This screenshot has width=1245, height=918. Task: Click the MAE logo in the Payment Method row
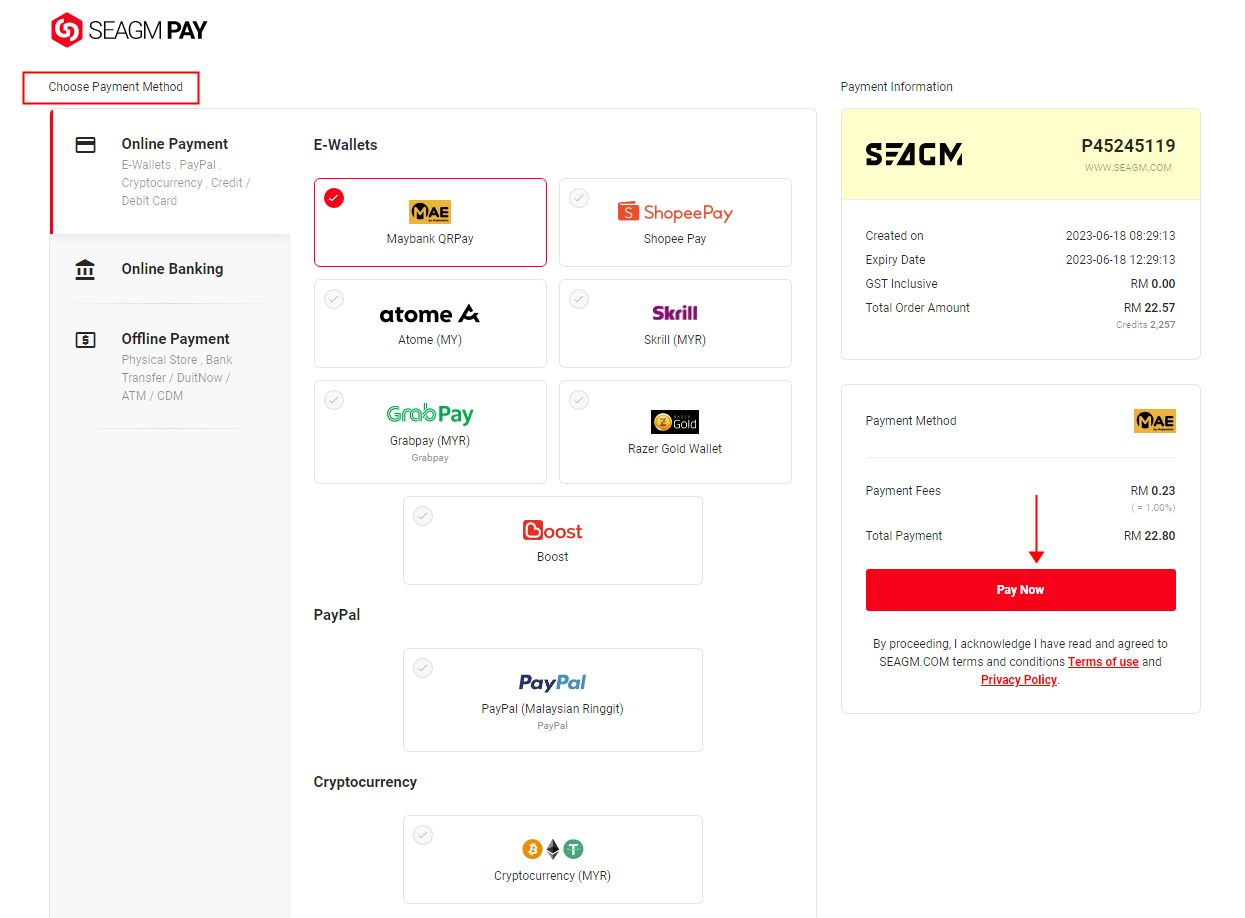click(1155, 421)
